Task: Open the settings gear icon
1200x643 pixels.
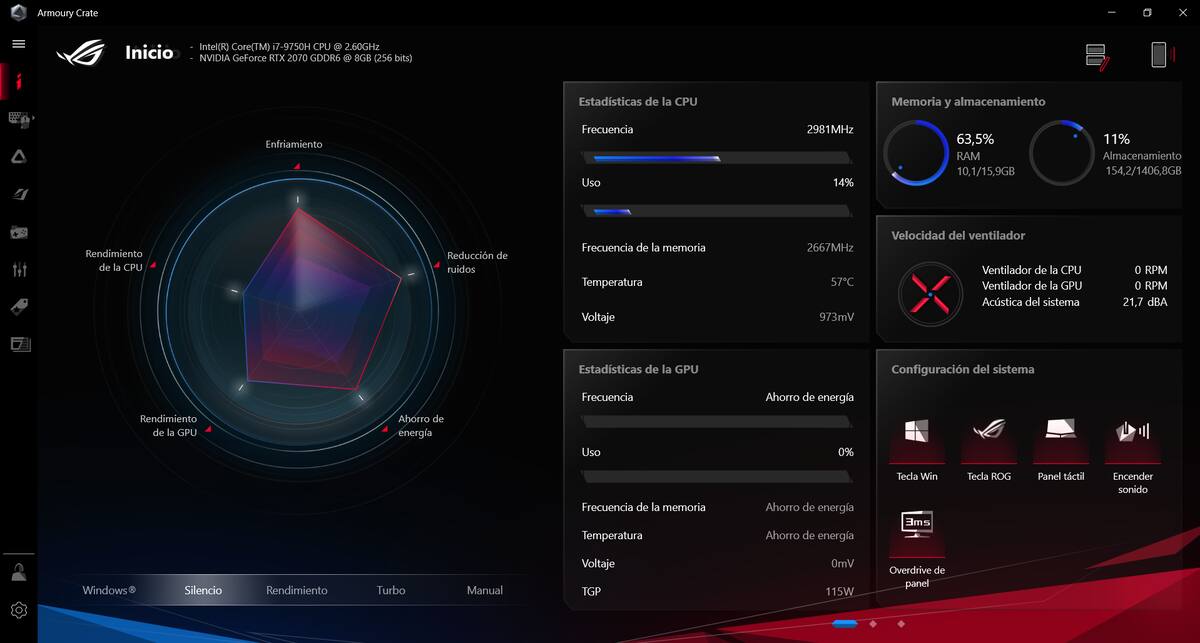Action: pyautogui.click(x=18, y=610)
